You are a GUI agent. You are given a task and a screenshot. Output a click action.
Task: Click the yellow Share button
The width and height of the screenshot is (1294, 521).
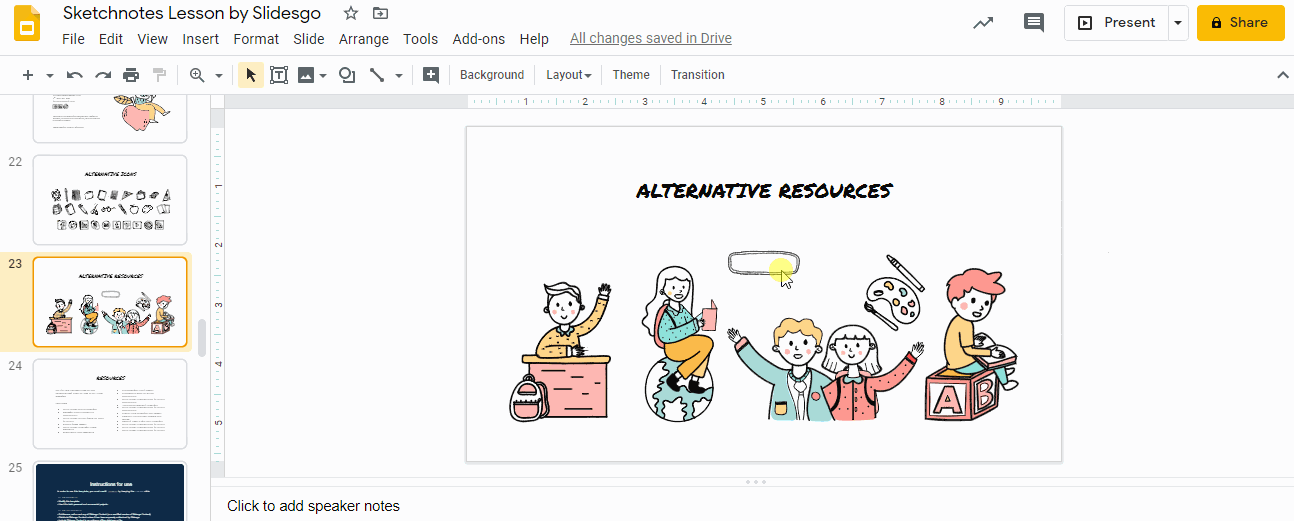tap(1240, 22)
